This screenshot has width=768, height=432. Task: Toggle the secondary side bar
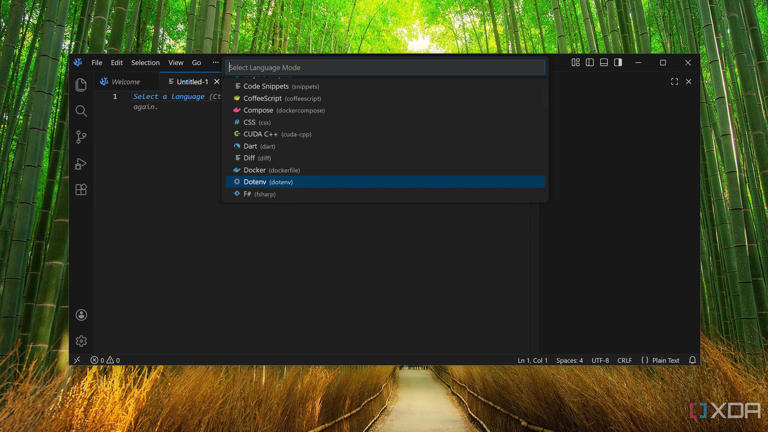click(x=618, y=62)
